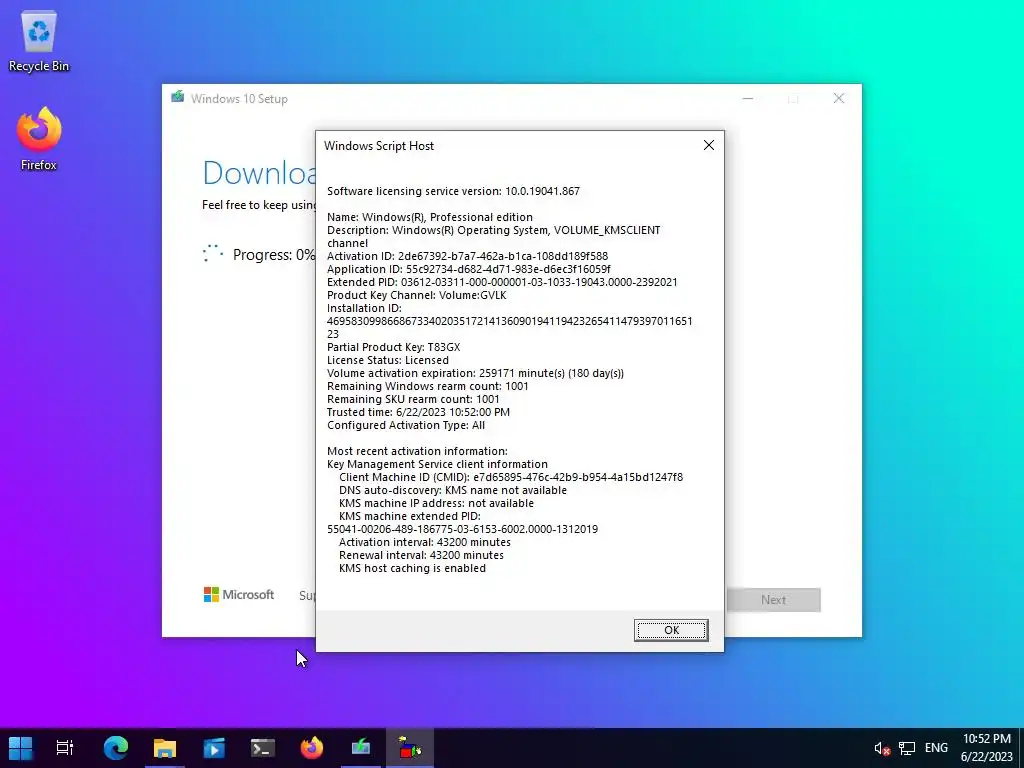Screen dimensions: 1024x768
Task: Click the 'Partial Product Key: T83GX' line
Action: pos(393,347)
